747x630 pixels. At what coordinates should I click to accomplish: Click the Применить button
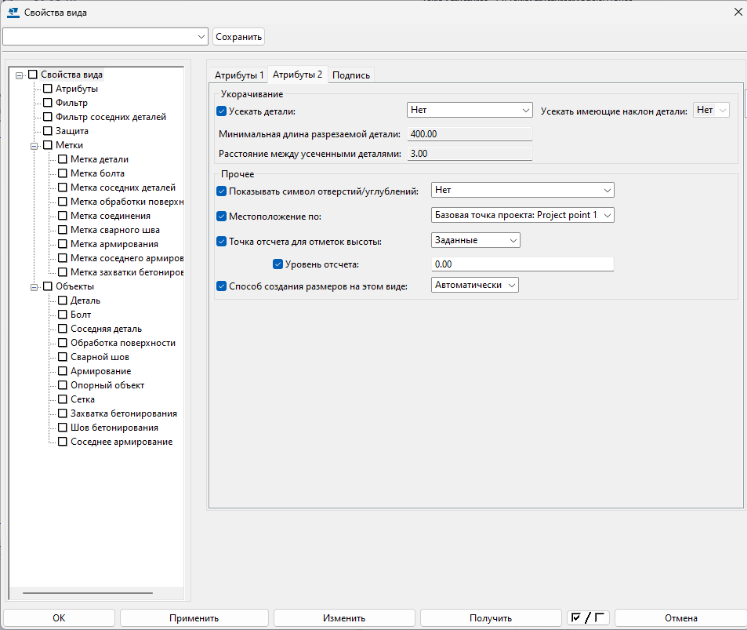pyautogui.click(x=193, y=618)
